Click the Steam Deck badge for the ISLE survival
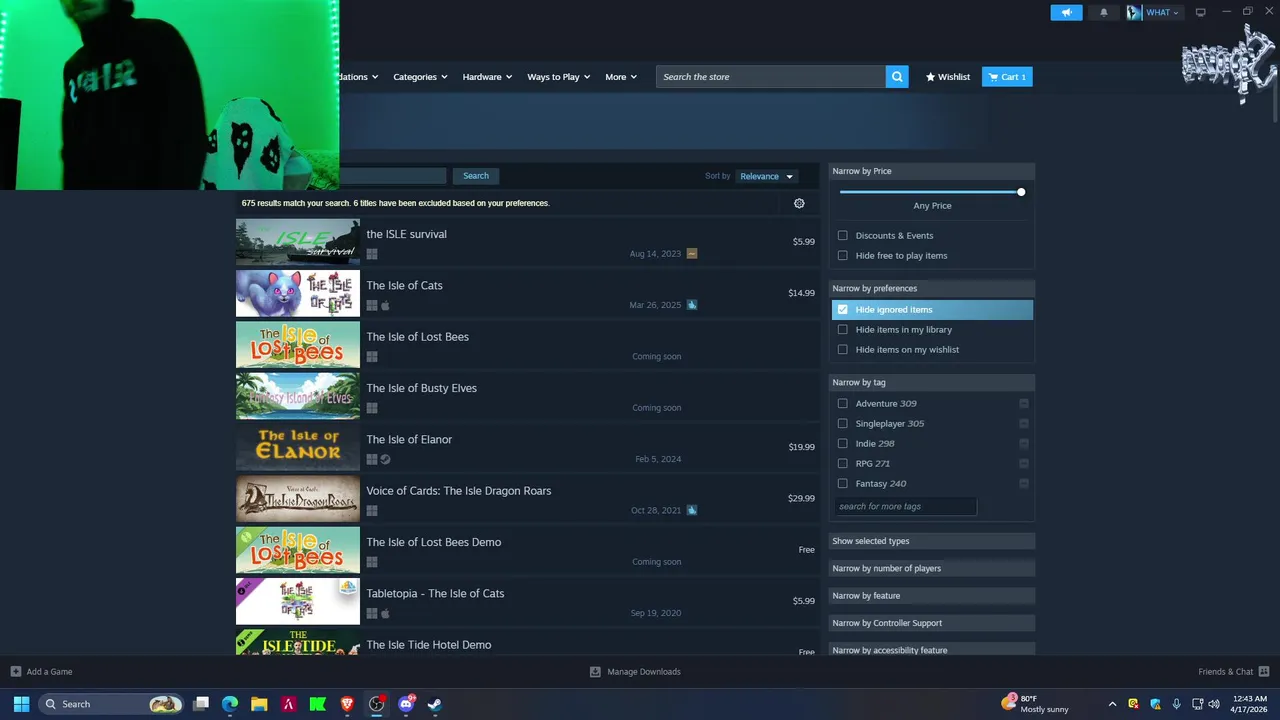 coord(692,254)
